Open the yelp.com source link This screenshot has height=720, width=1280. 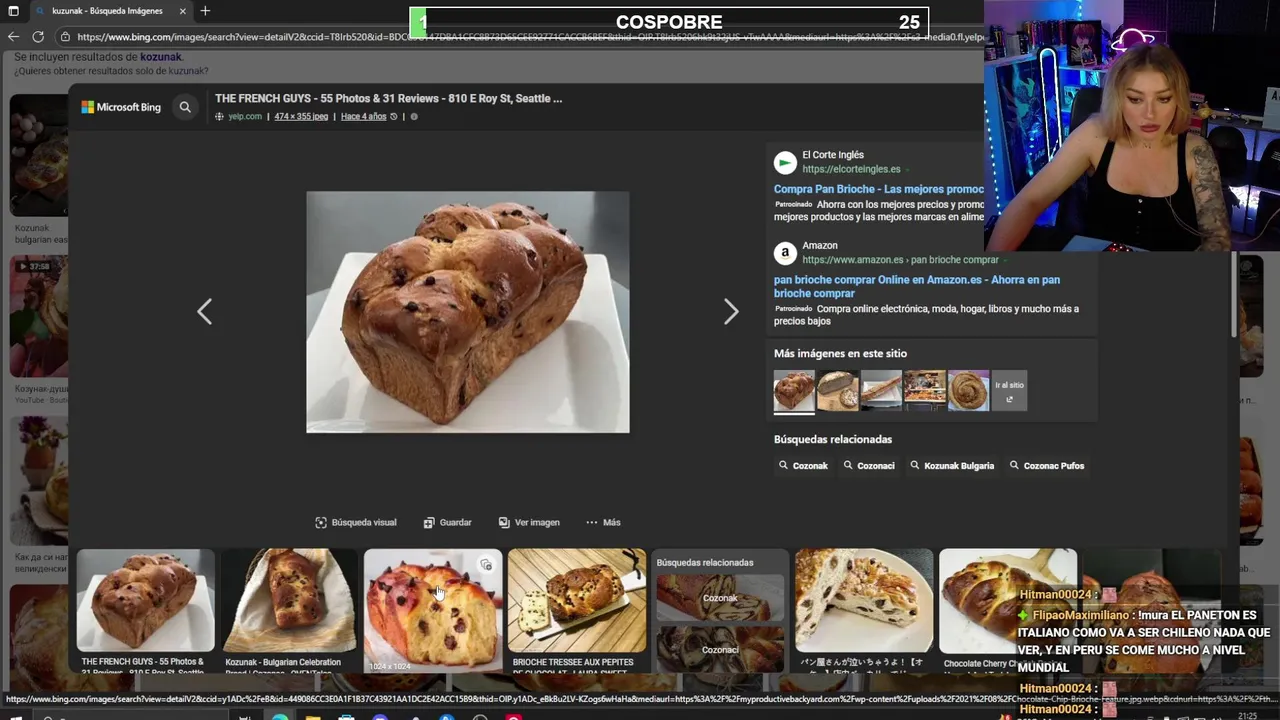[x=245, y=116]
